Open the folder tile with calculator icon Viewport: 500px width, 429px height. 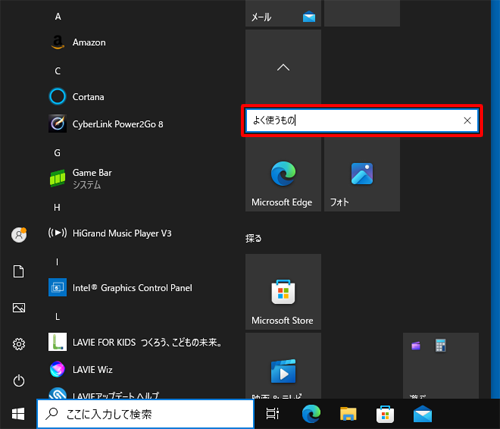(x=441, y=366)
